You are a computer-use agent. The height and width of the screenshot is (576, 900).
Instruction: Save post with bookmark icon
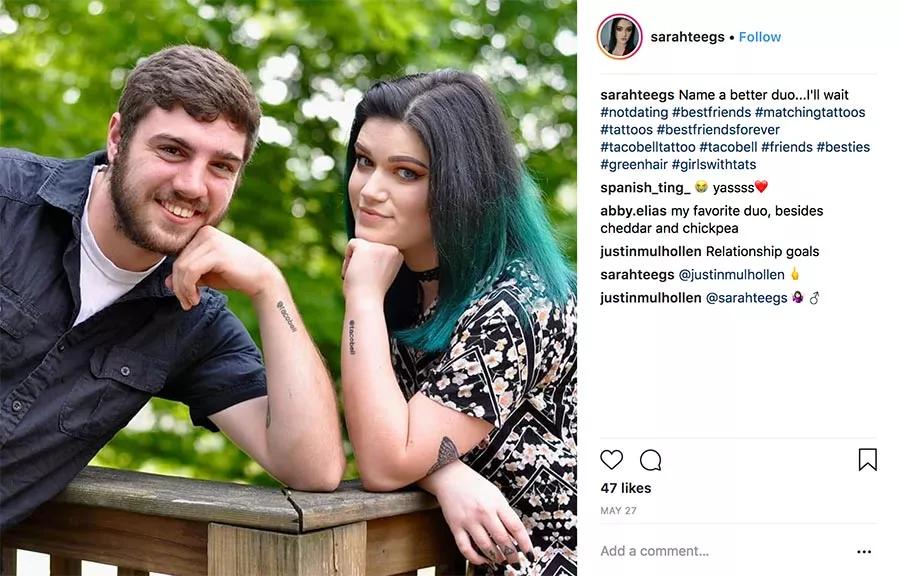click(867, 460)
